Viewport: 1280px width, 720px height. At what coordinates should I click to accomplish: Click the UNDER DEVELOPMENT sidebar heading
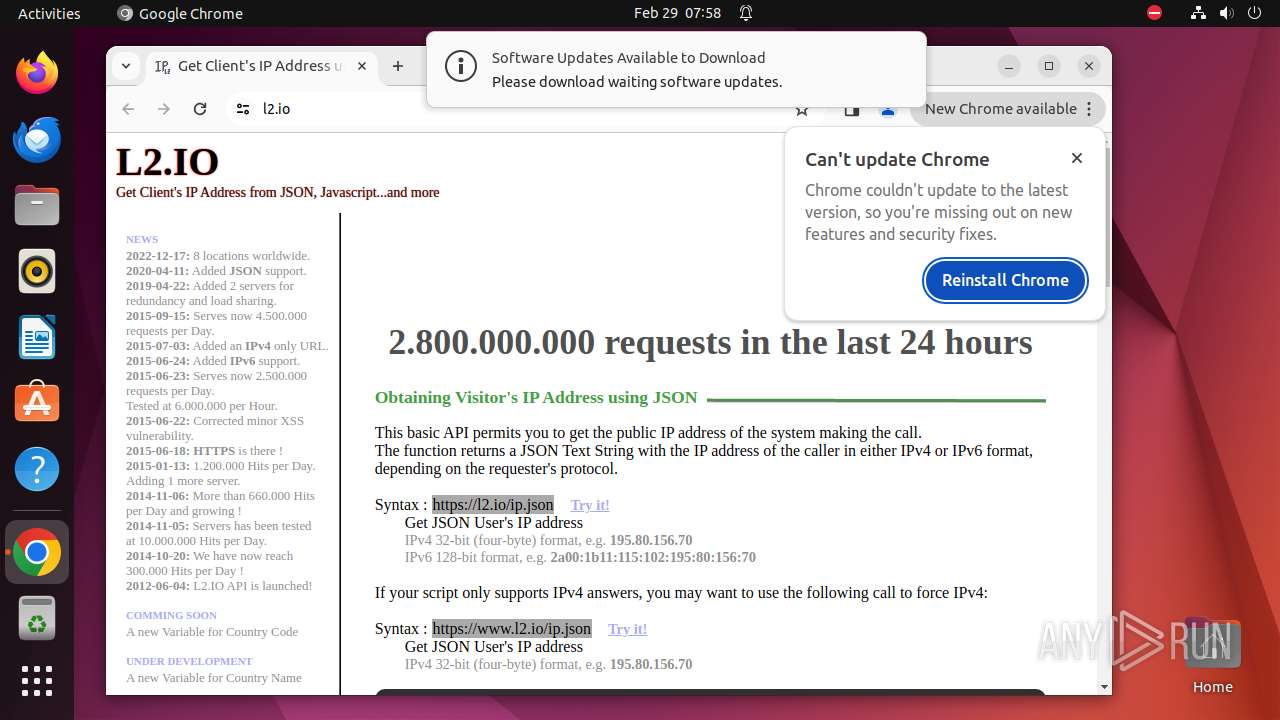[189, 661]
